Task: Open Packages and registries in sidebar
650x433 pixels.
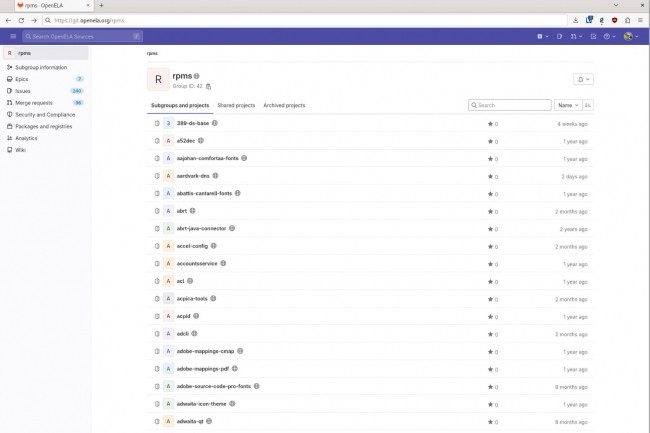Action: (x=43, y=126)
